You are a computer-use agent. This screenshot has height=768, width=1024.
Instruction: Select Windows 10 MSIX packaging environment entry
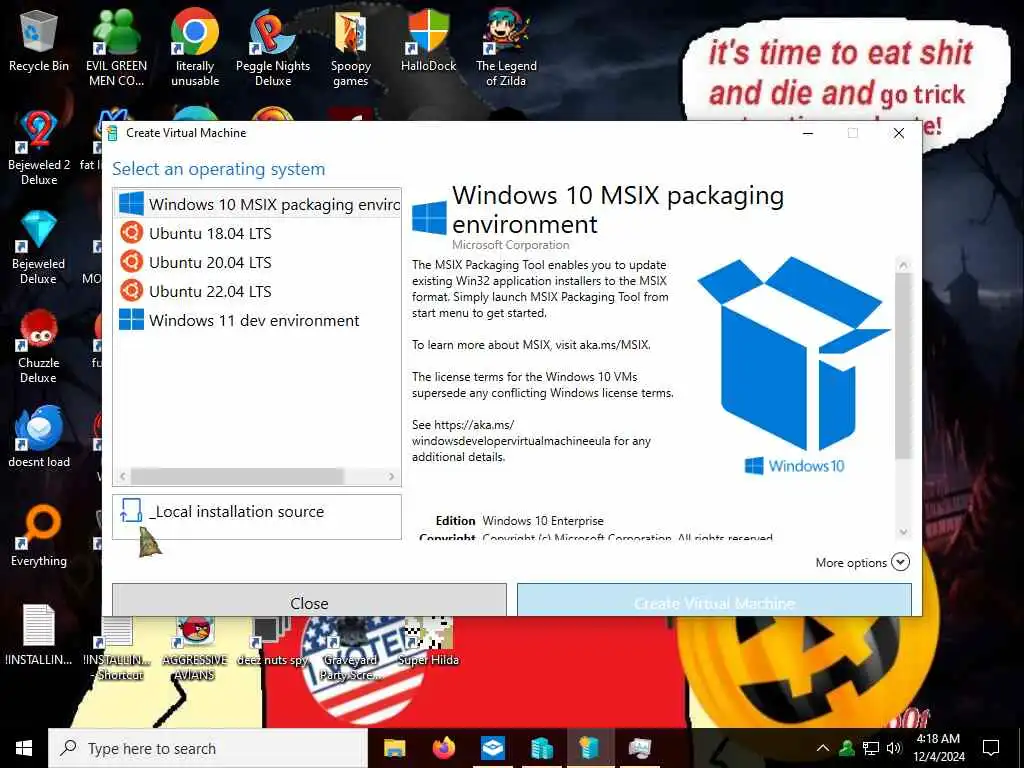[x=257, y=204]
